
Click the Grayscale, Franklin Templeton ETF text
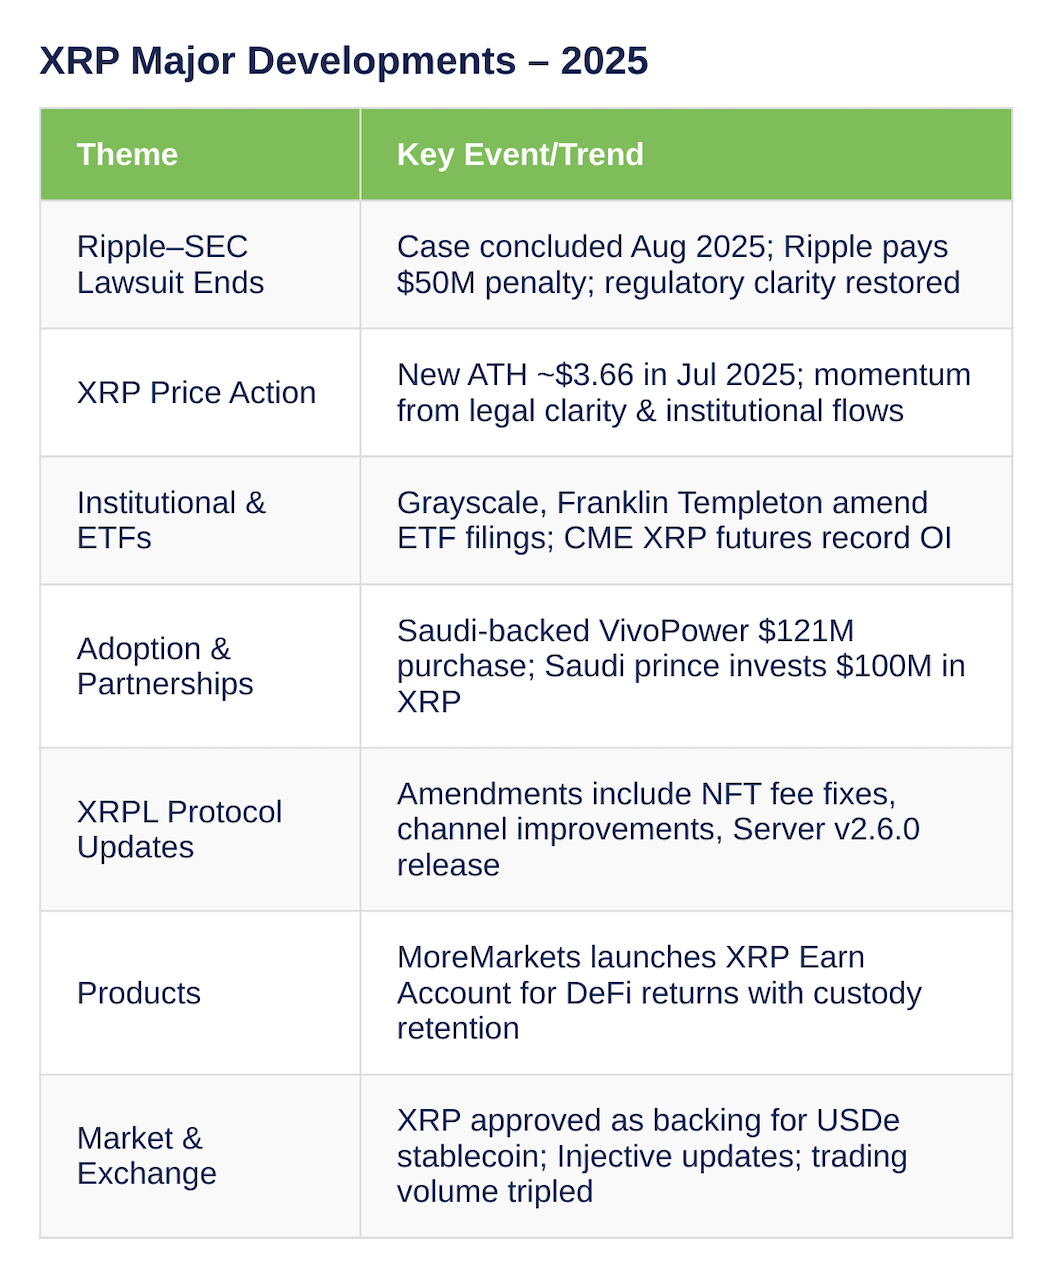point(674,520)
